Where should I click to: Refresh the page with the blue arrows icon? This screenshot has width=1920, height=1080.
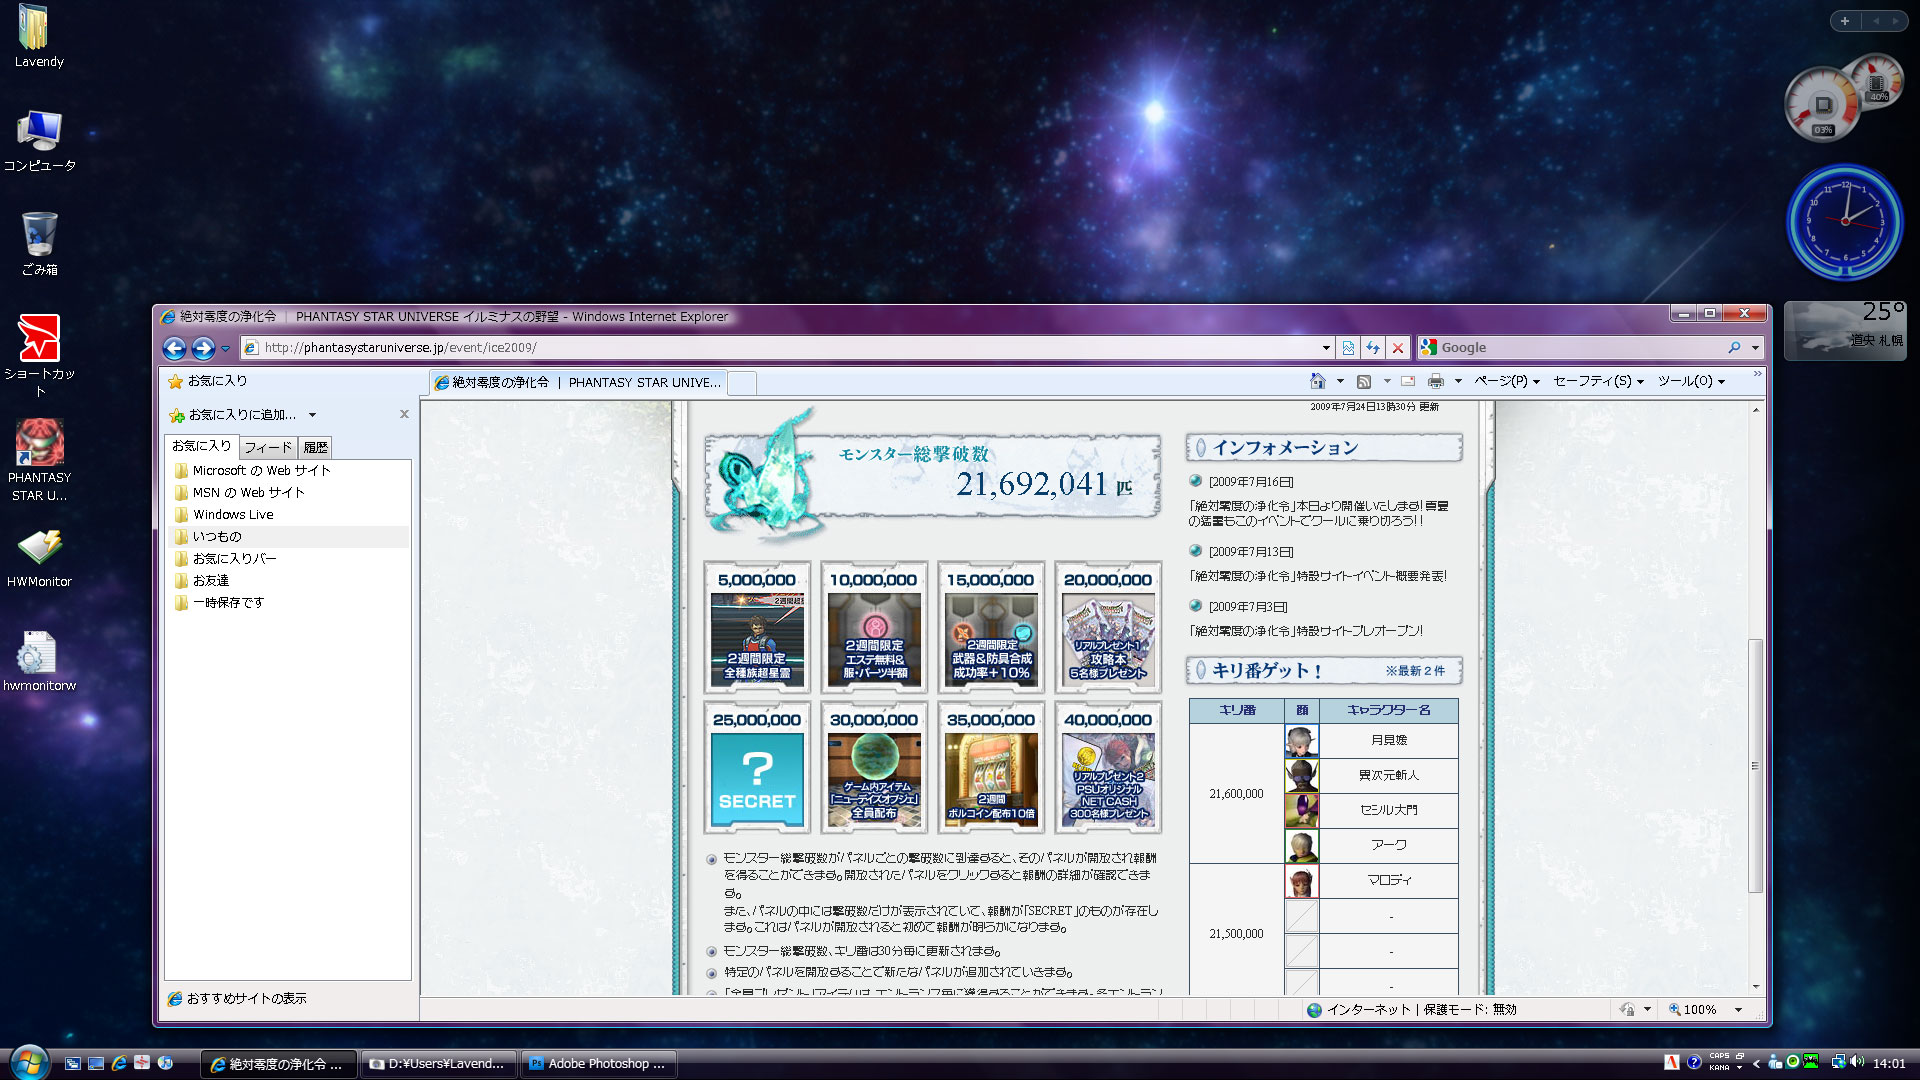tap(1373, 348)
